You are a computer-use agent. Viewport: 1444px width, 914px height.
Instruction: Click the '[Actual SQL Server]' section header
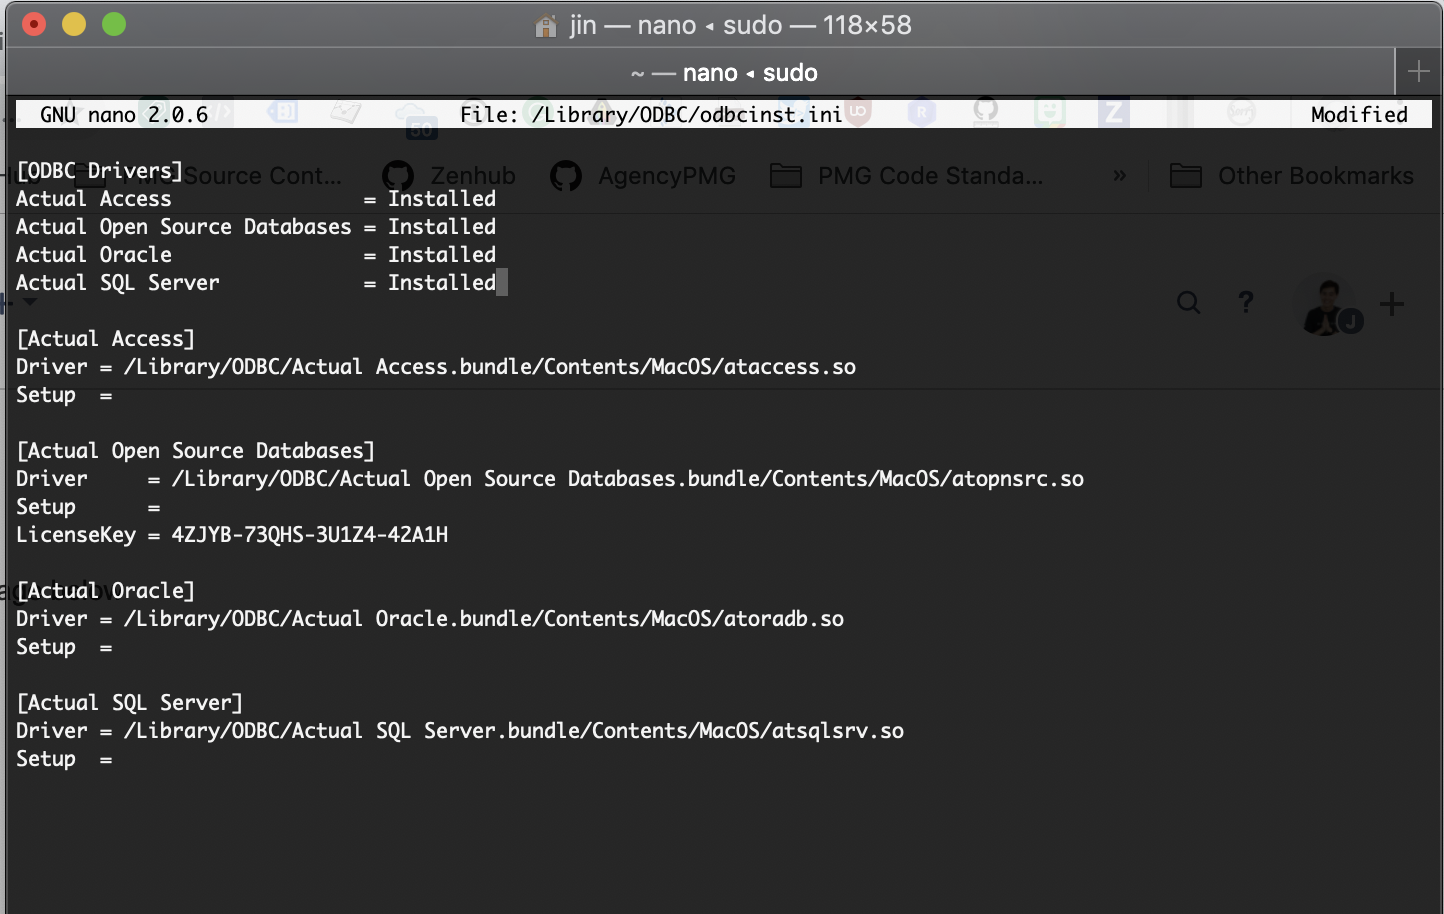[130, 703]
